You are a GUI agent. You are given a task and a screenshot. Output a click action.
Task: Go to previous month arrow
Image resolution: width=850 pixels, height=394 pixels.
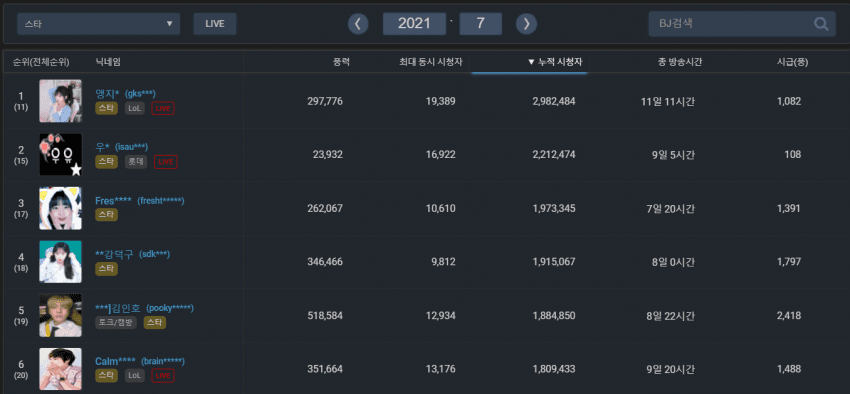358,24
